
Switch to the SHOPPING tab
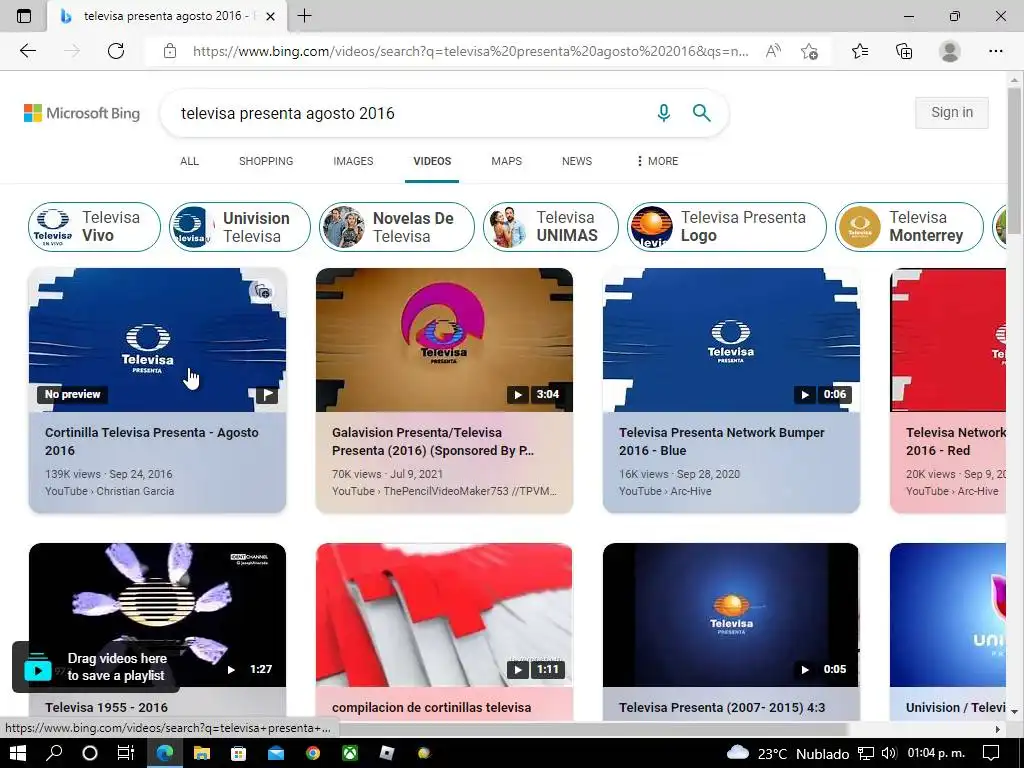pyautogui.click(x=266, y=161)
